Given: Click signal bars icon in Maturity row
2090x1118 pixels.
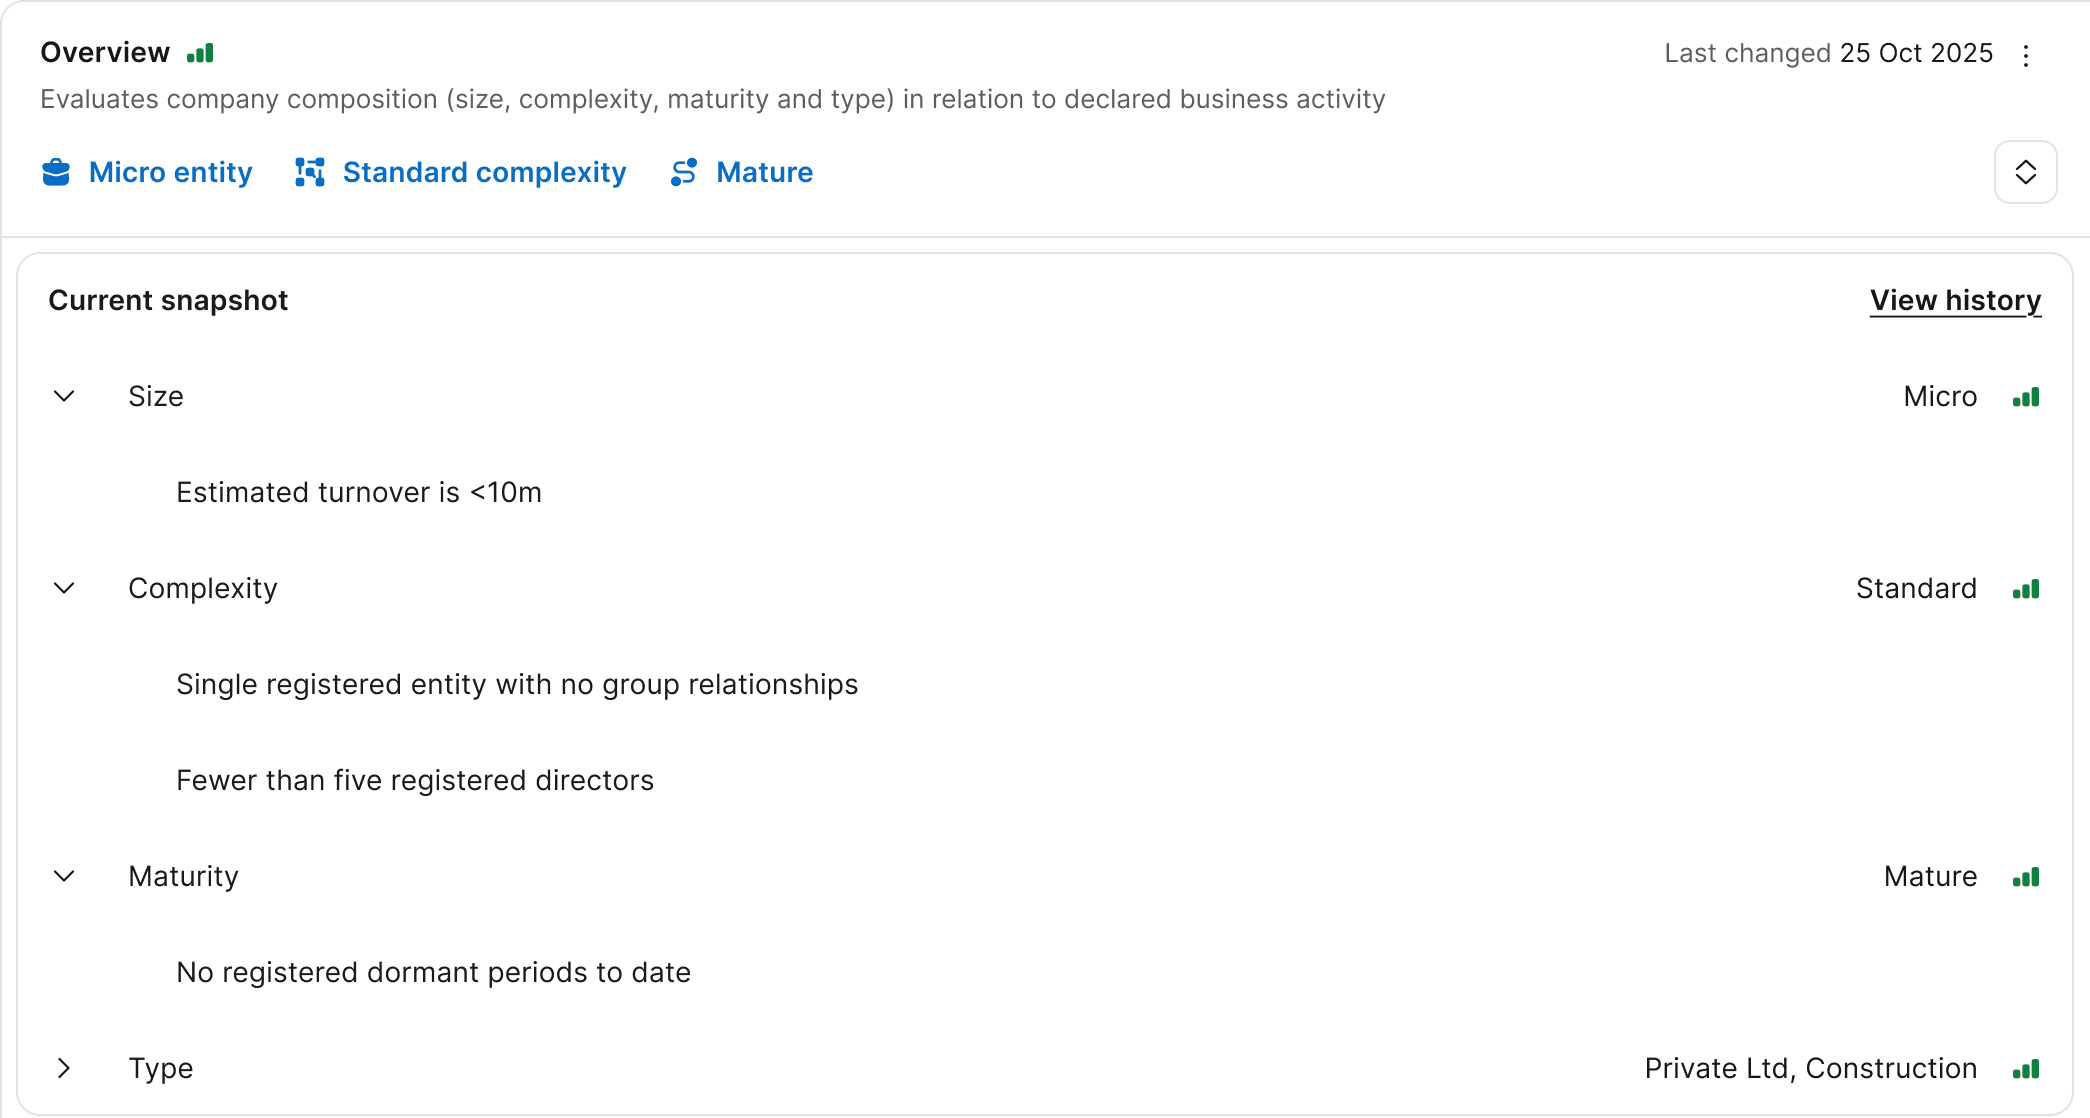Looking at the screenshot, I should pos(2026,877).
